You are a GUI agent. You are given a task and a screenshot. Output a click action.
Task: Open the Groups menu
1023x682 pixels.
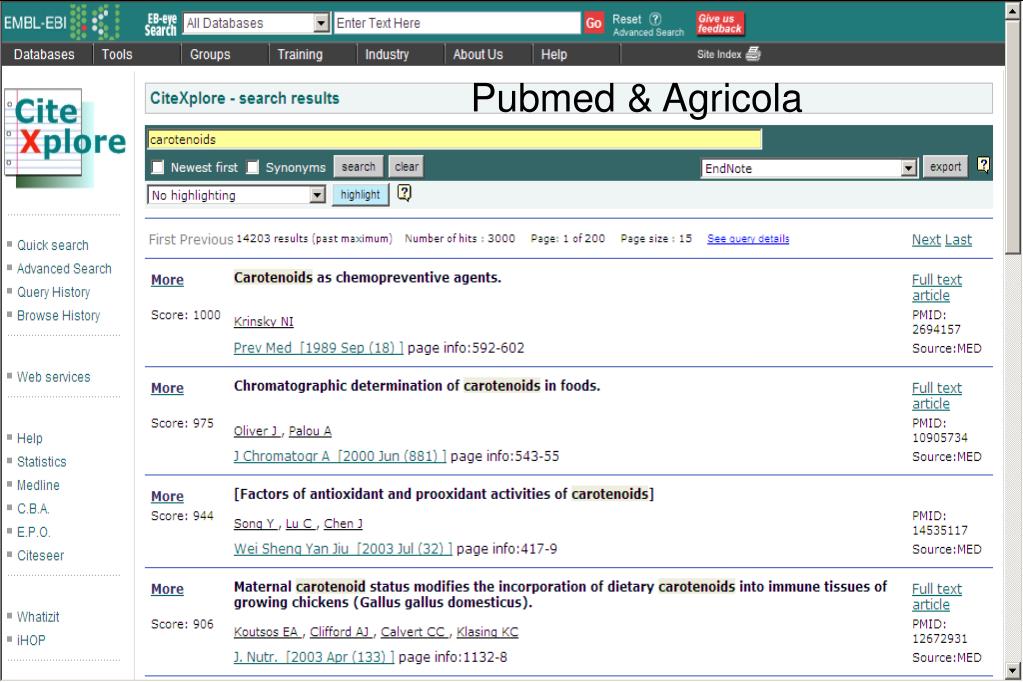pyautogui.click(x=210, y=54)
